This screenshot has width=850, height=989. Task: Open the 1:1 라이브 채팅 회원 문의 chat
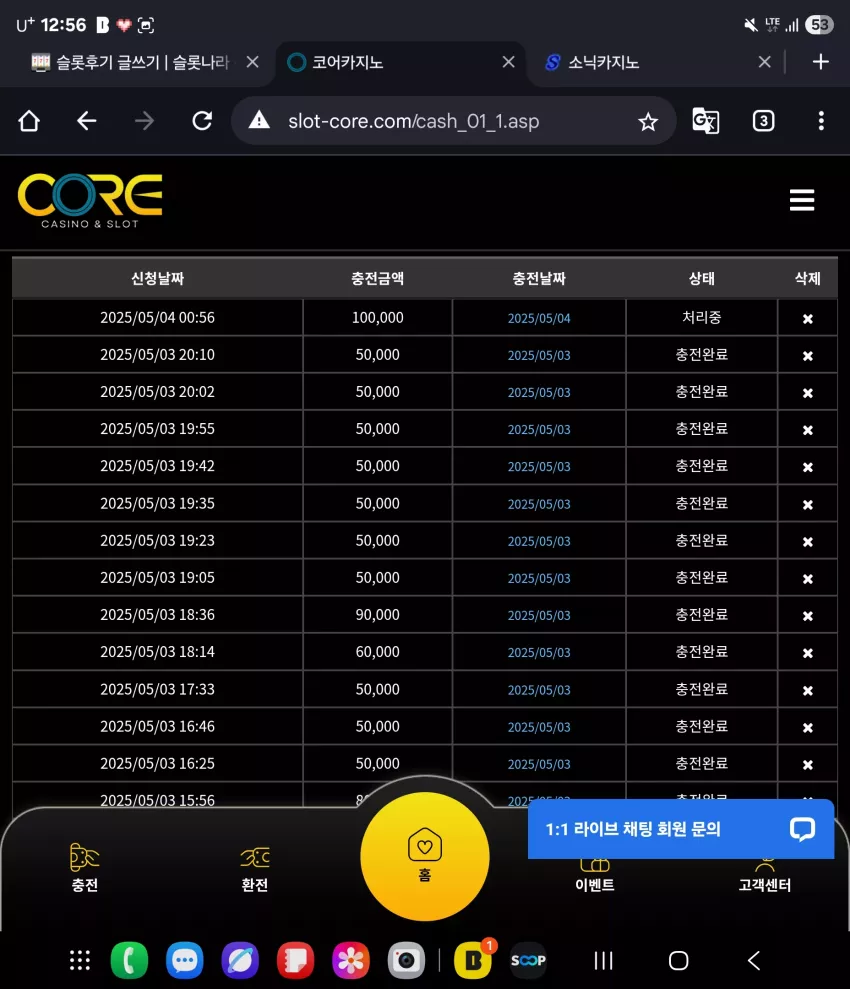[681, 829]
